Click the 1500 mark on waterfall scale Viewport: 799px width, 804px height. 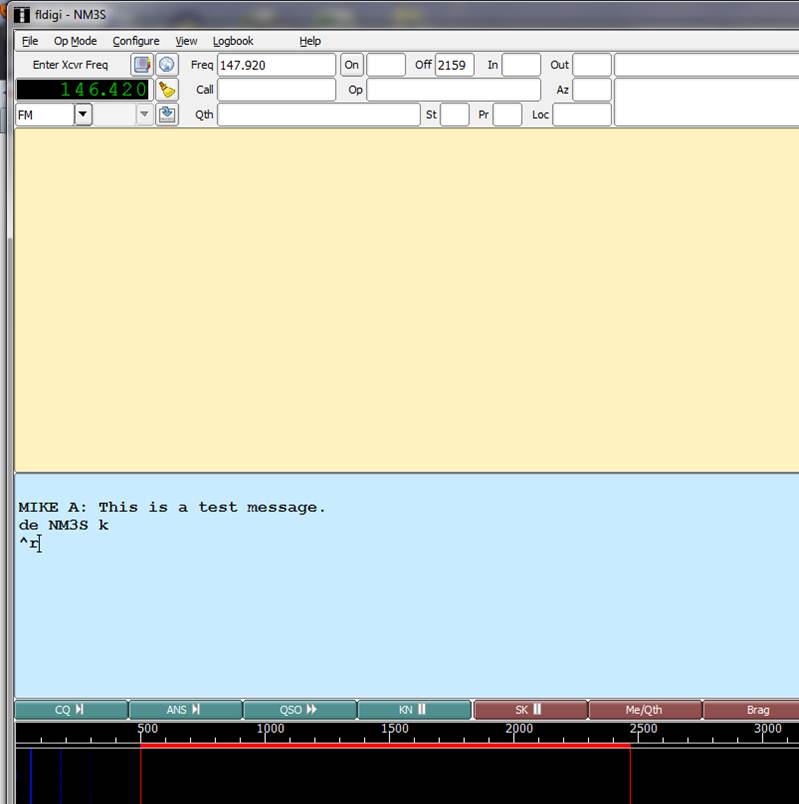[x=395, y=729]
